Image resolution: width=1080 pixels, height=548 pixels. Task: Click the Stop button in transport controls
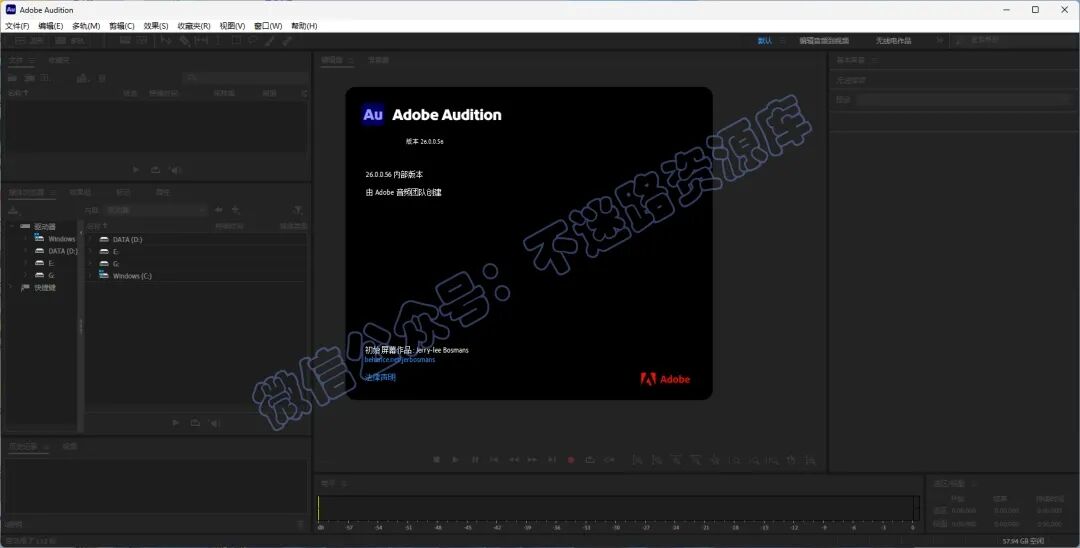pyautogui.click(x=436, y=459)
